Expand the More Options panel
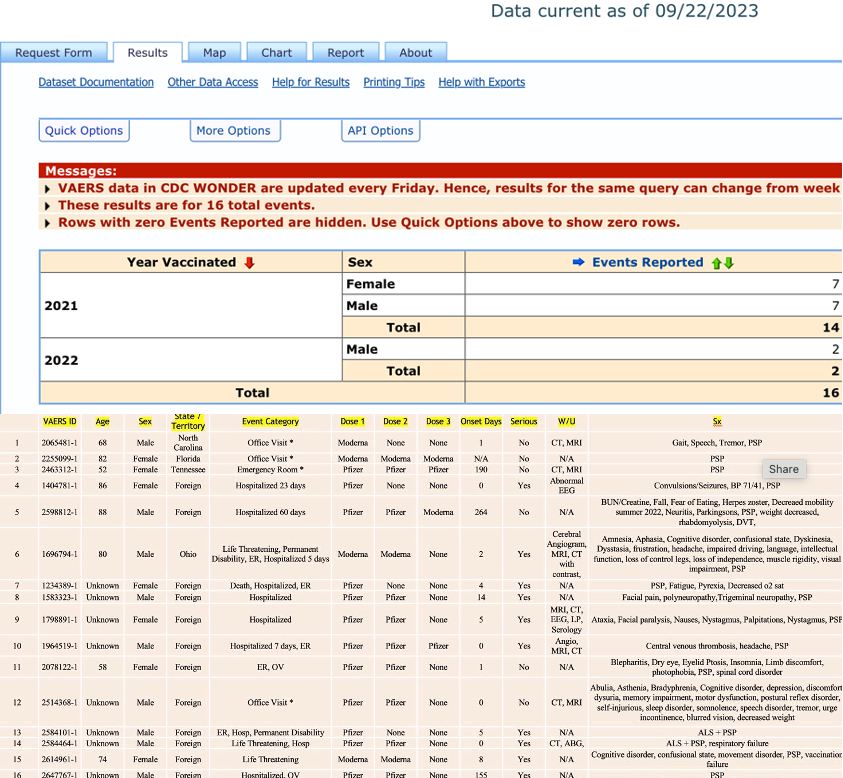This screenshot has height=778, width=843. (233, 131)
